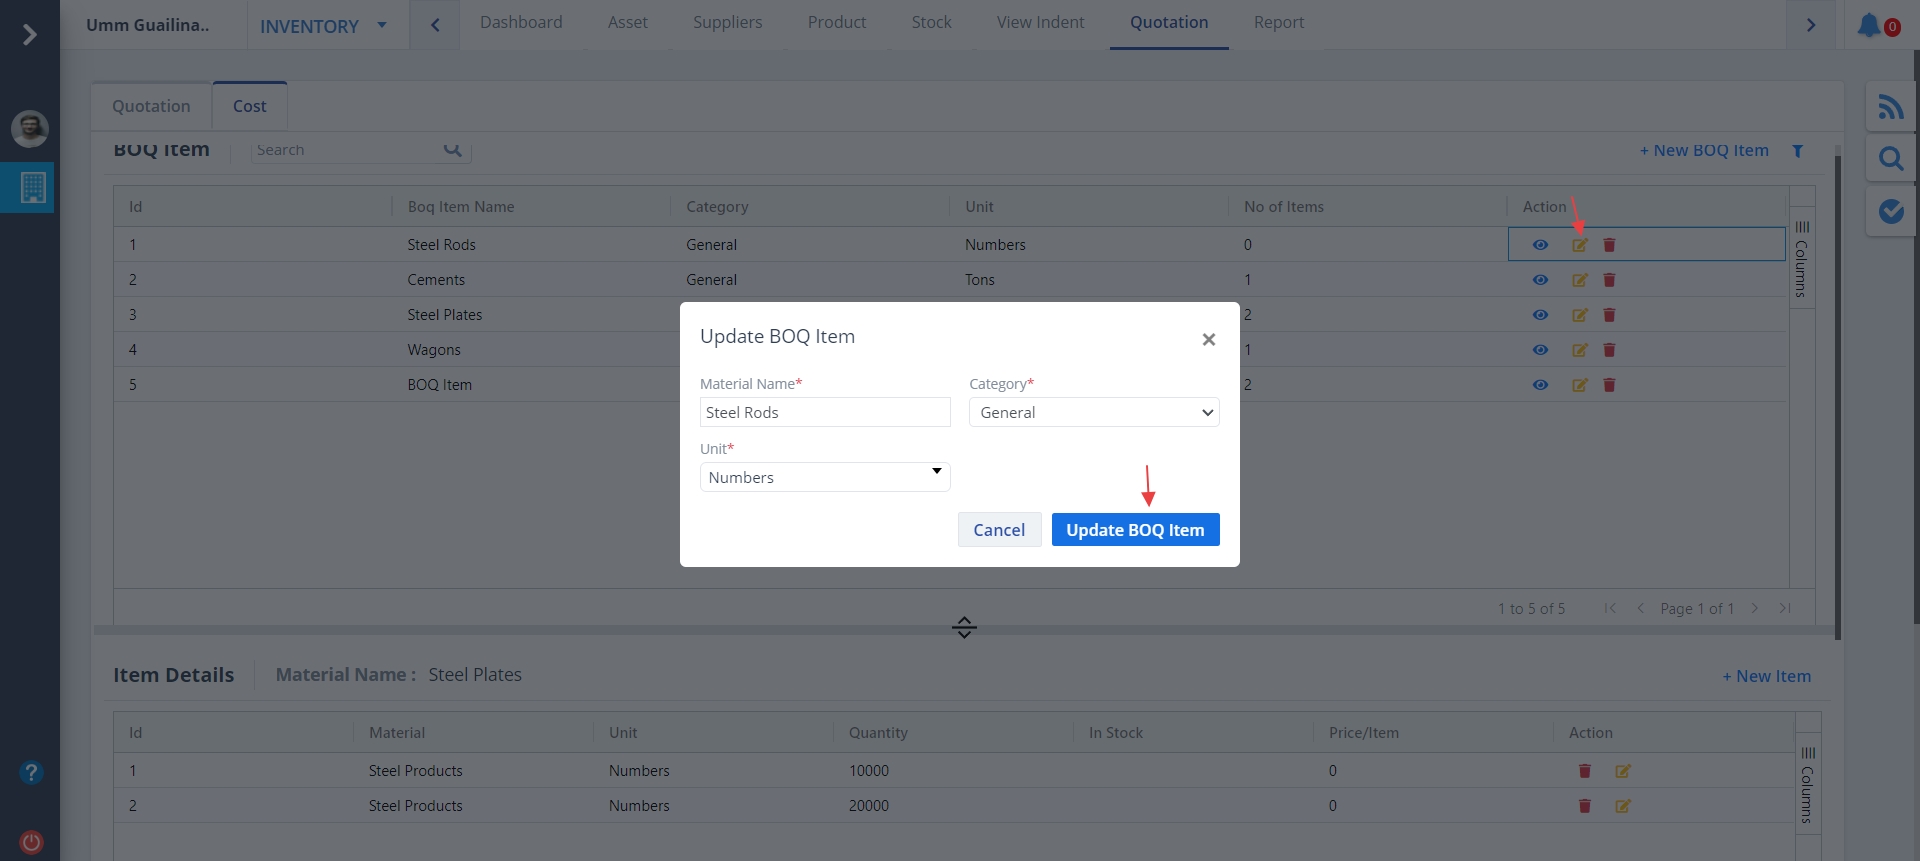The height and width of the screenshot is (861, 1920).
Task: Switch to the Quotation sub-tab
Action: tap(151, 106)
